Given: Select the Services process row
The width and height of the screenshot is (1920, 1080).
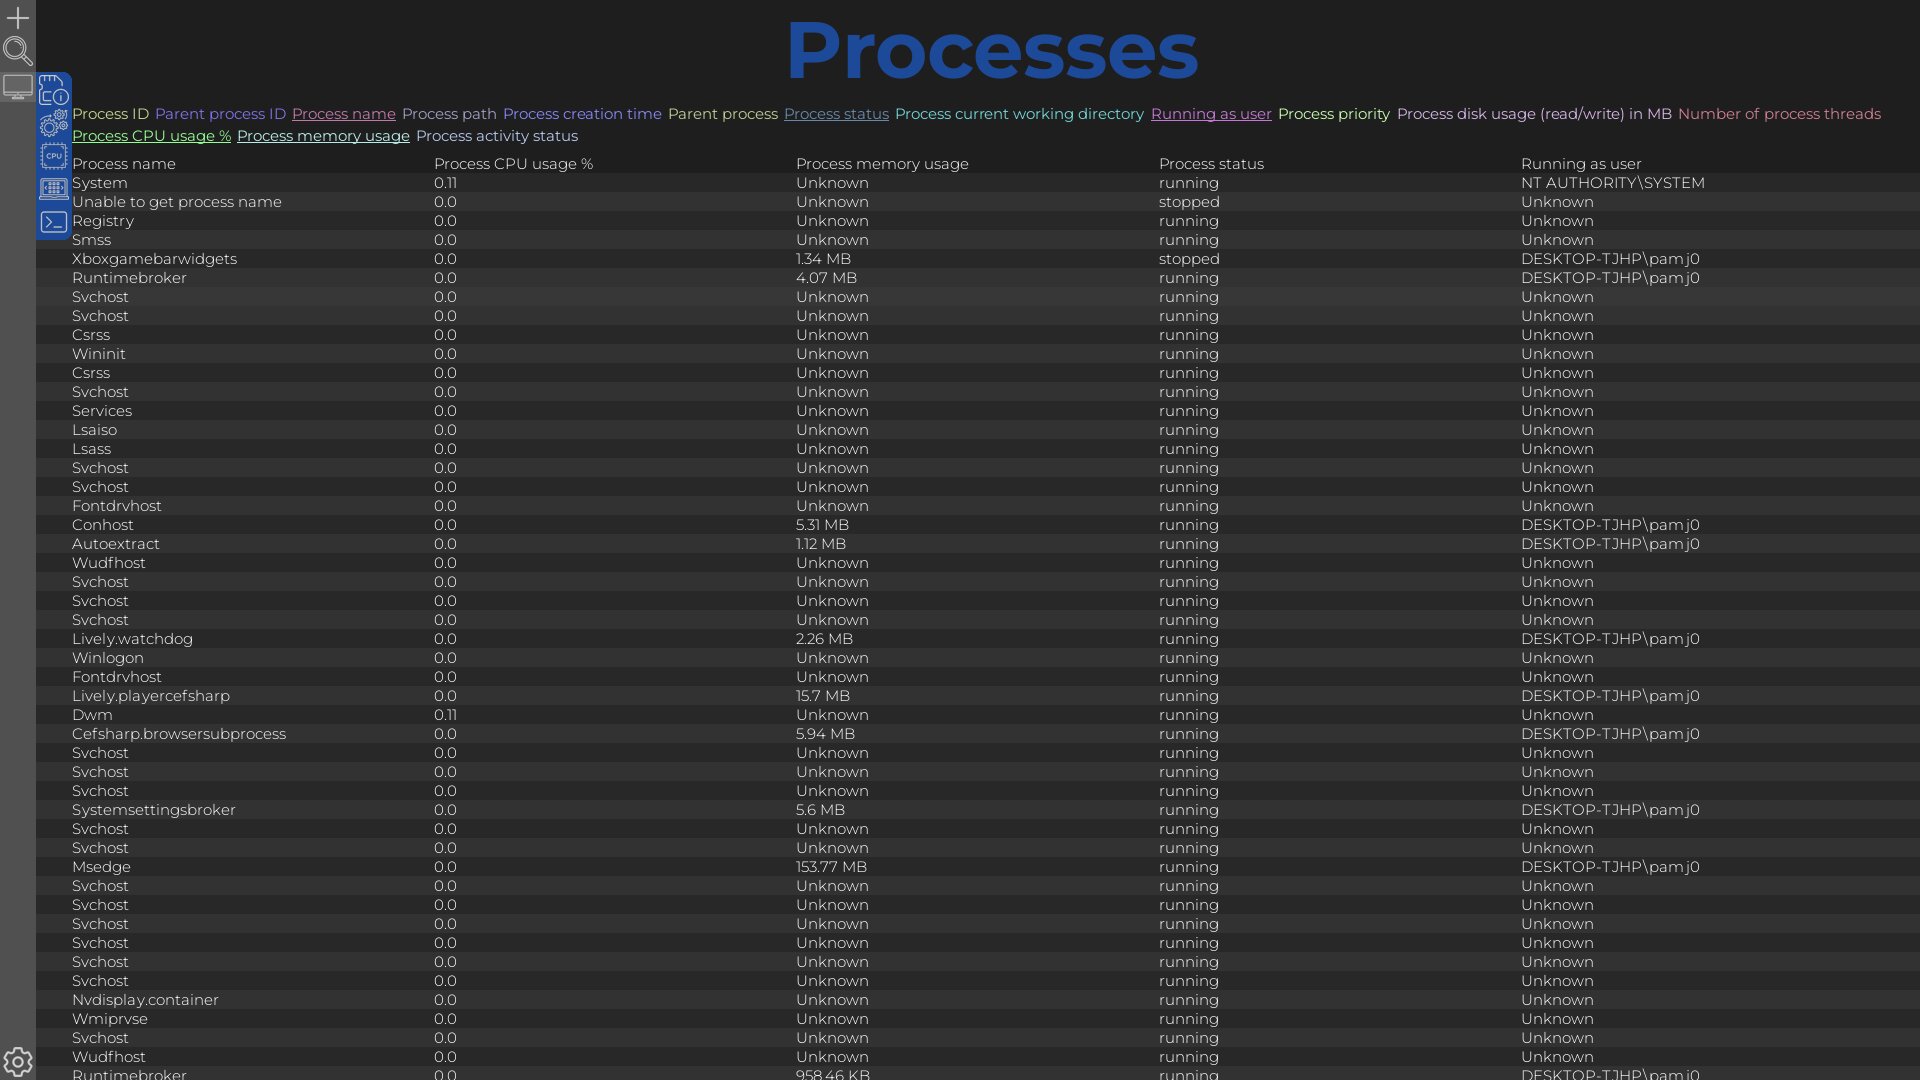Looking at the screenshot, I should [978, 411].
